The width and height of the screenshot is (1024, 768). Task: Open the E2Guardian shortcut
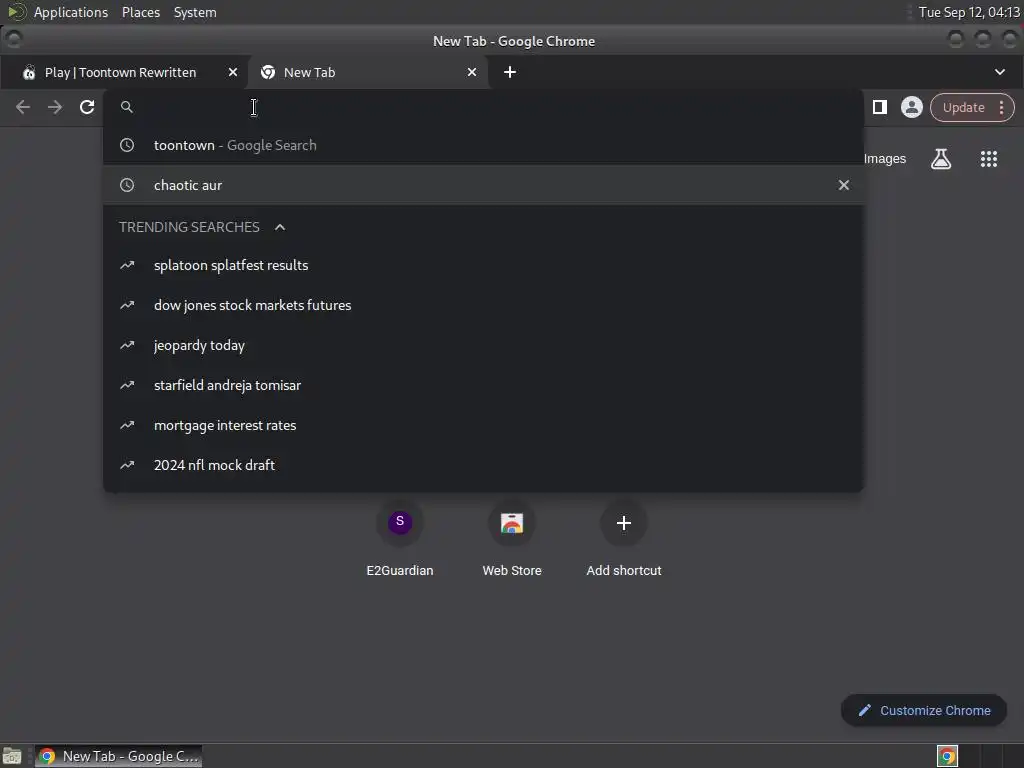point(400,539)
